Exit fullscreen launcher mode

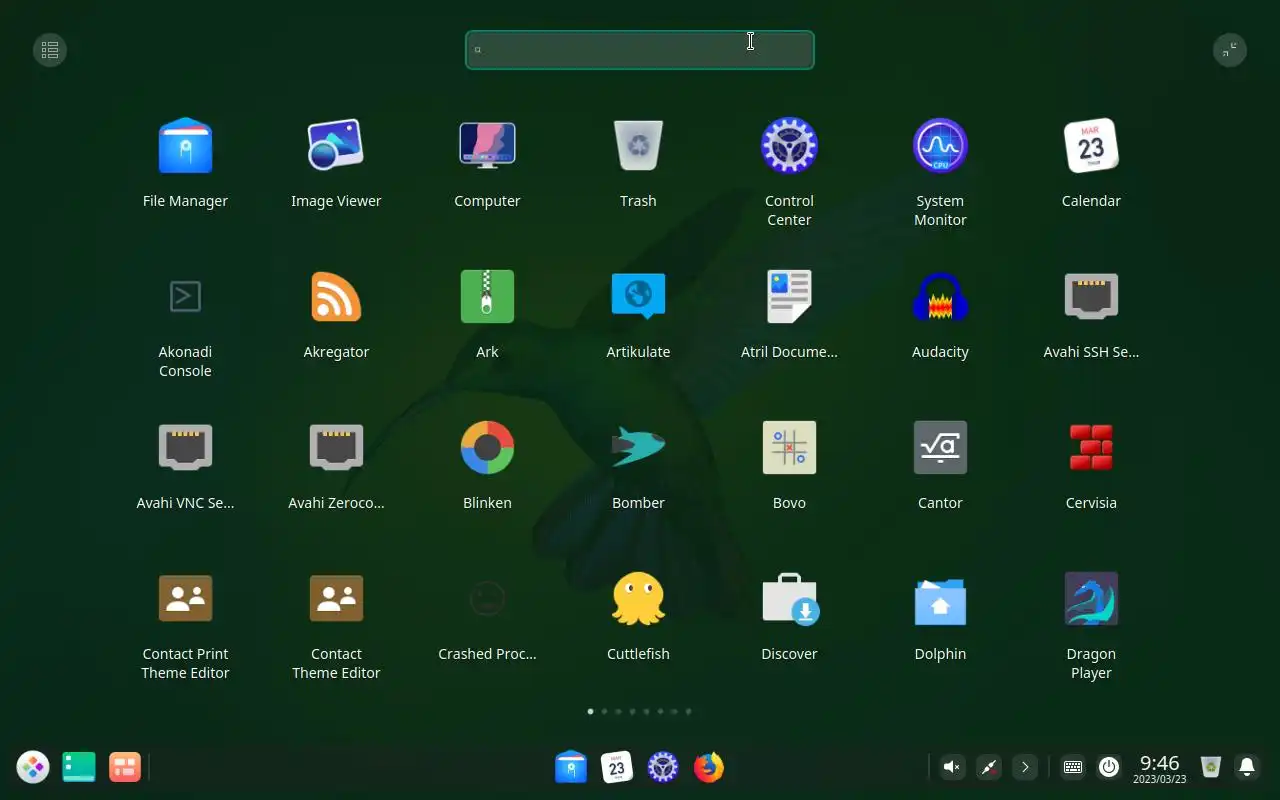click(1230, 50)
